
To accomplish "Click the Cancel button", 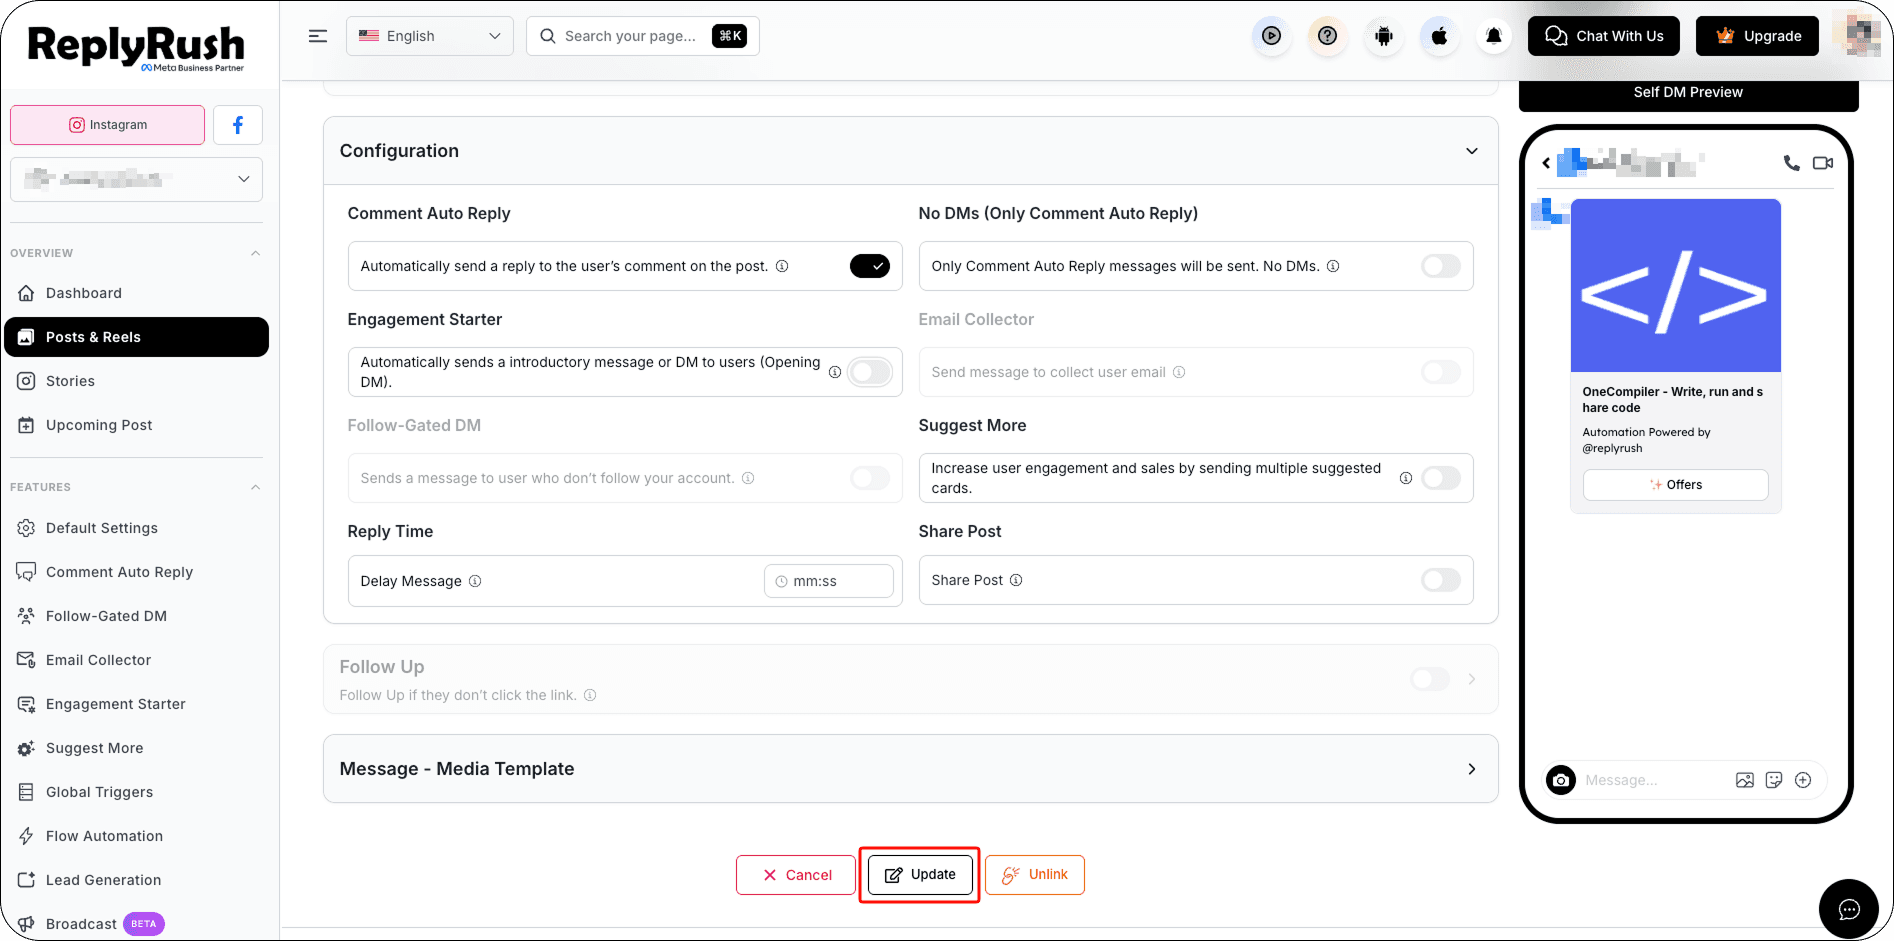I will (796, 875).
